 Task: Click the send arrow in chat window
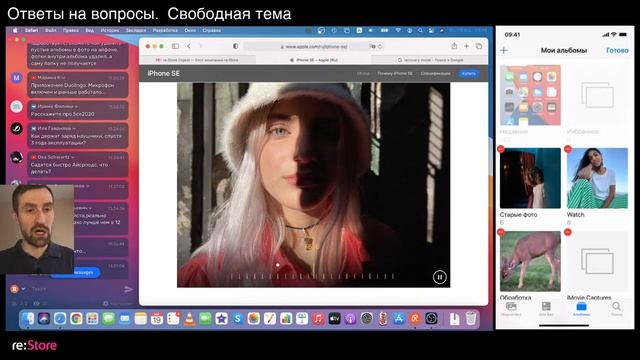pyautogui.click(x=128, y=289)
